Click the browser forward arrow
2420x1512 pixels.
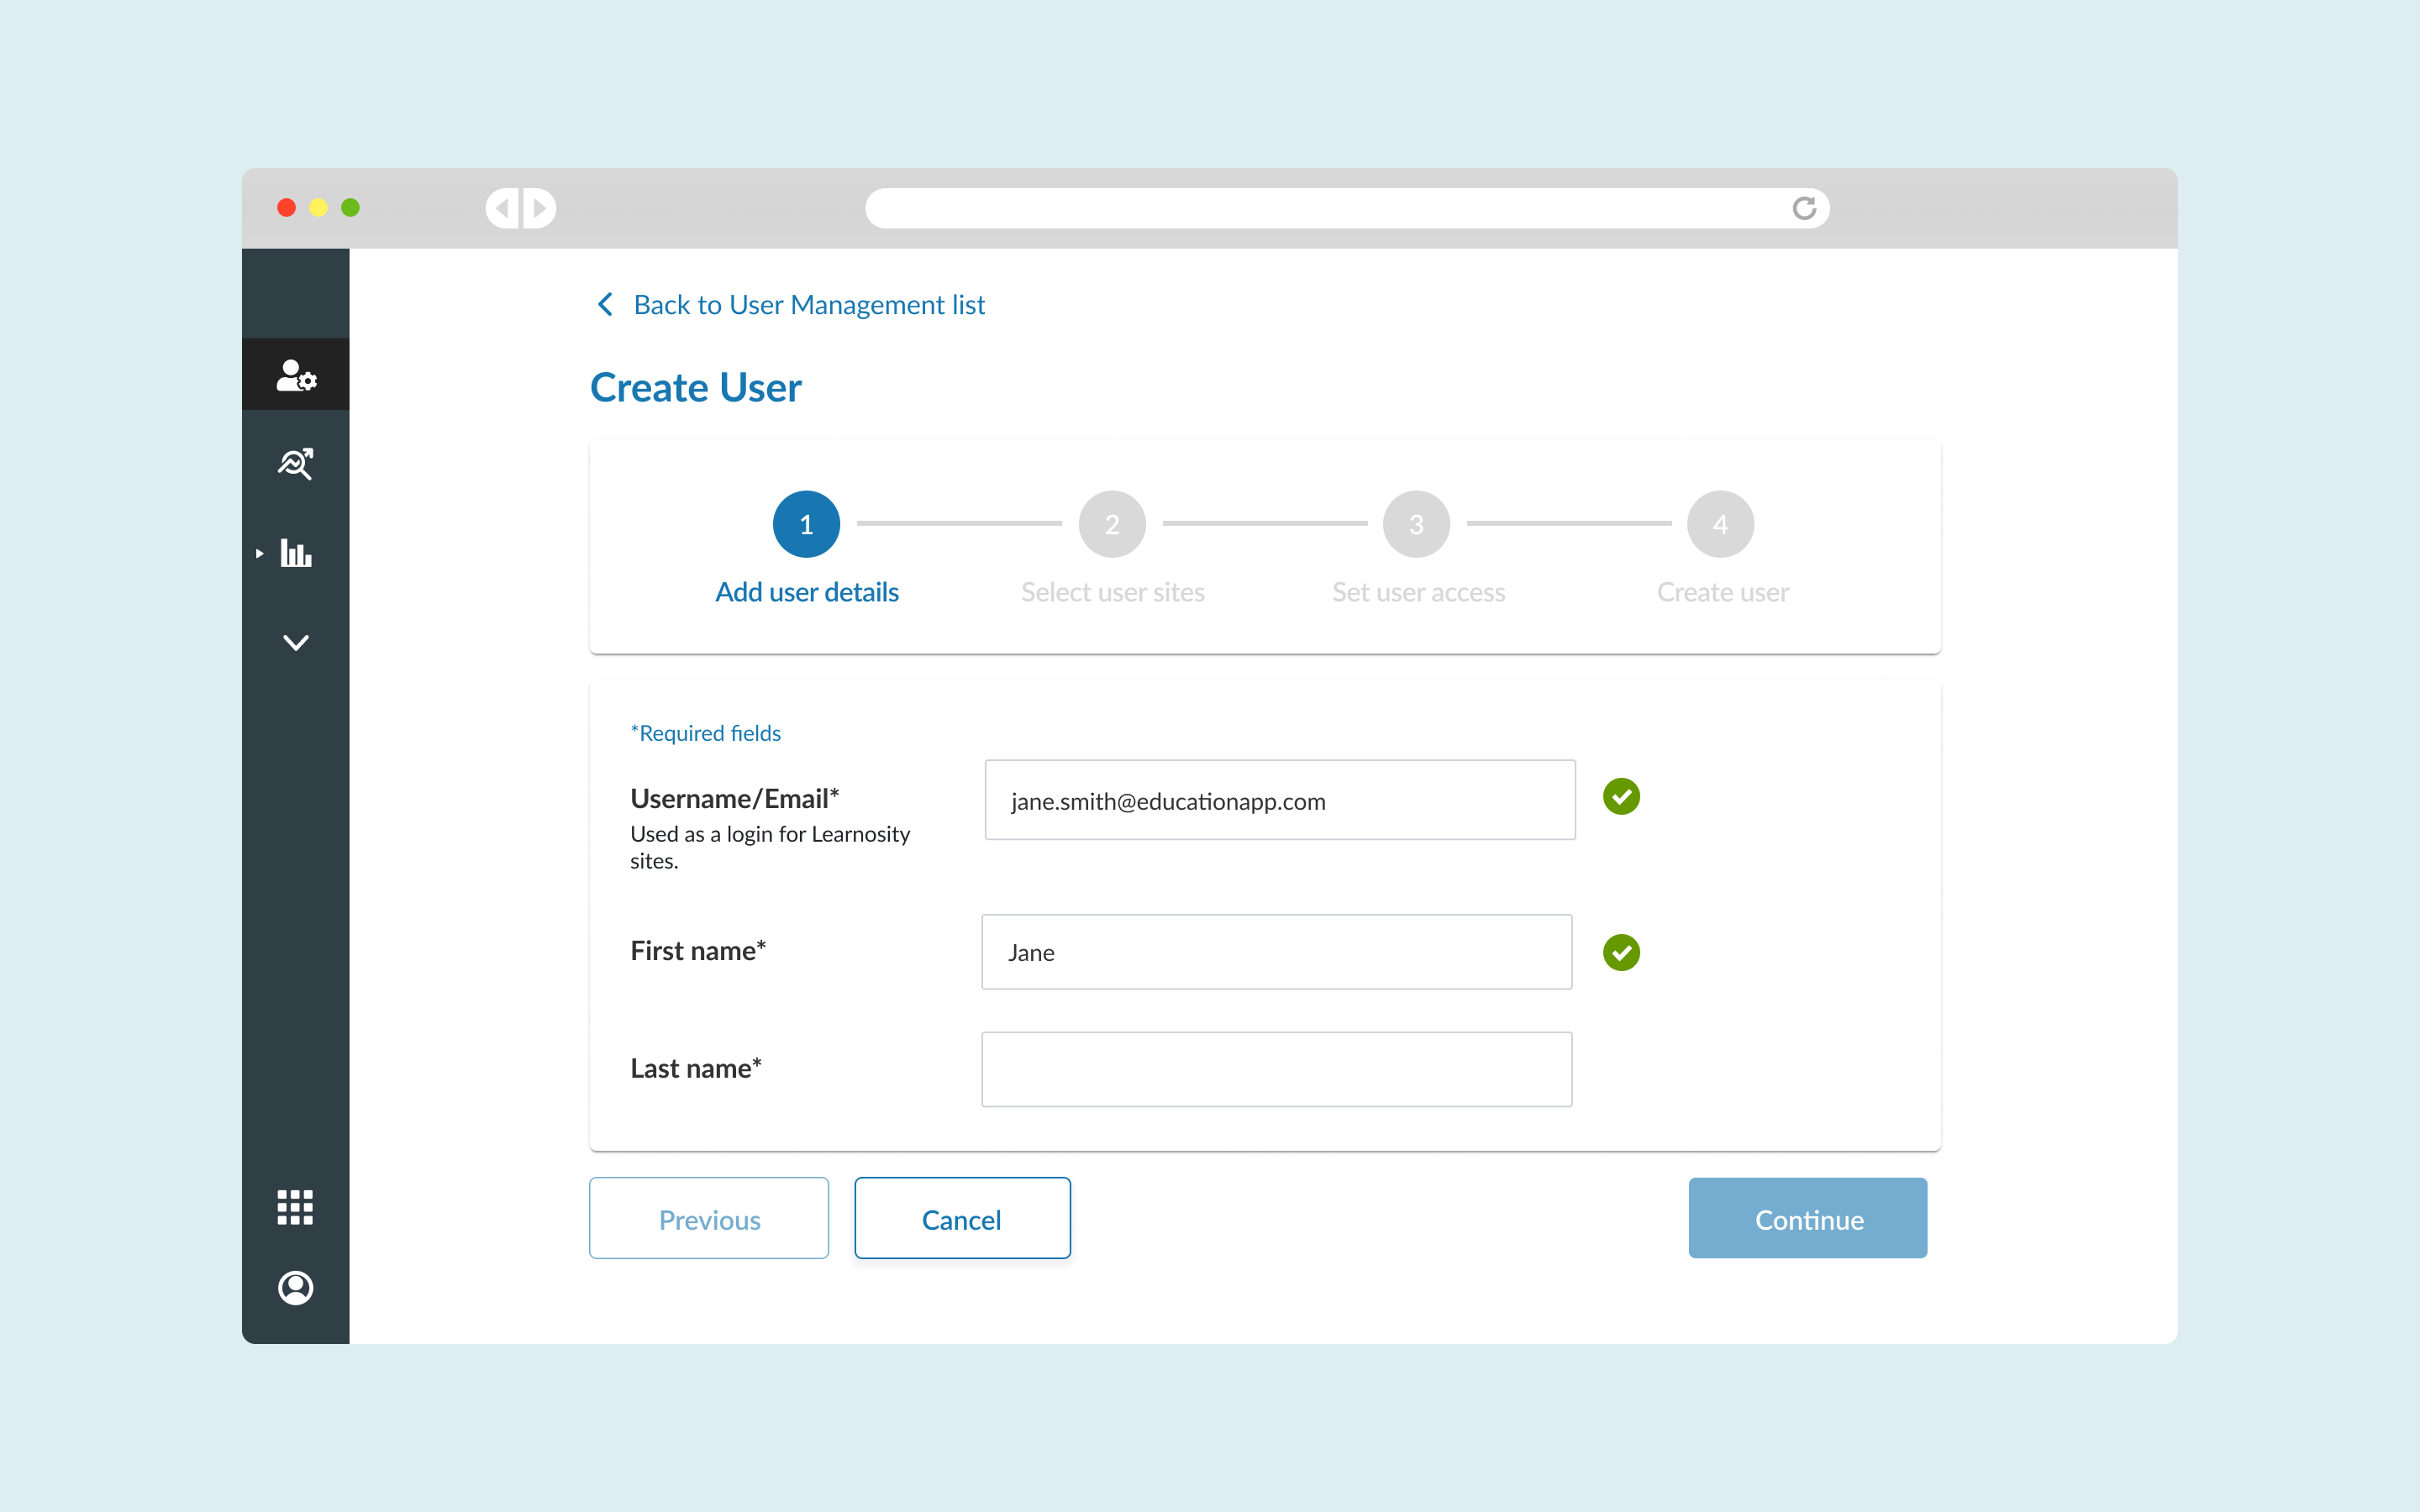(x=539, y=208)
